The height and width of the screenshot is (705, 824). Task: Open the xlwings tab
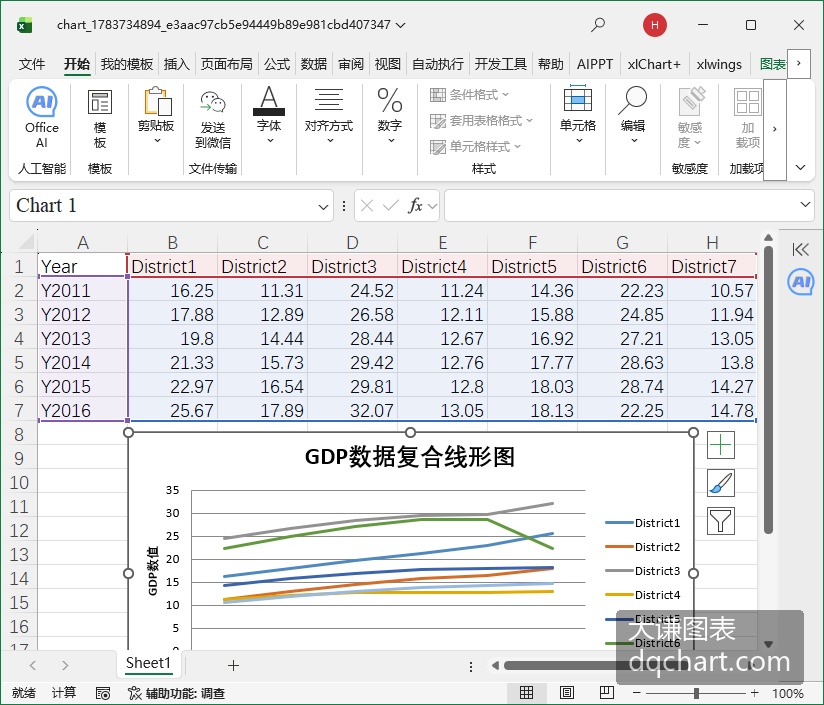click(719, 64)
